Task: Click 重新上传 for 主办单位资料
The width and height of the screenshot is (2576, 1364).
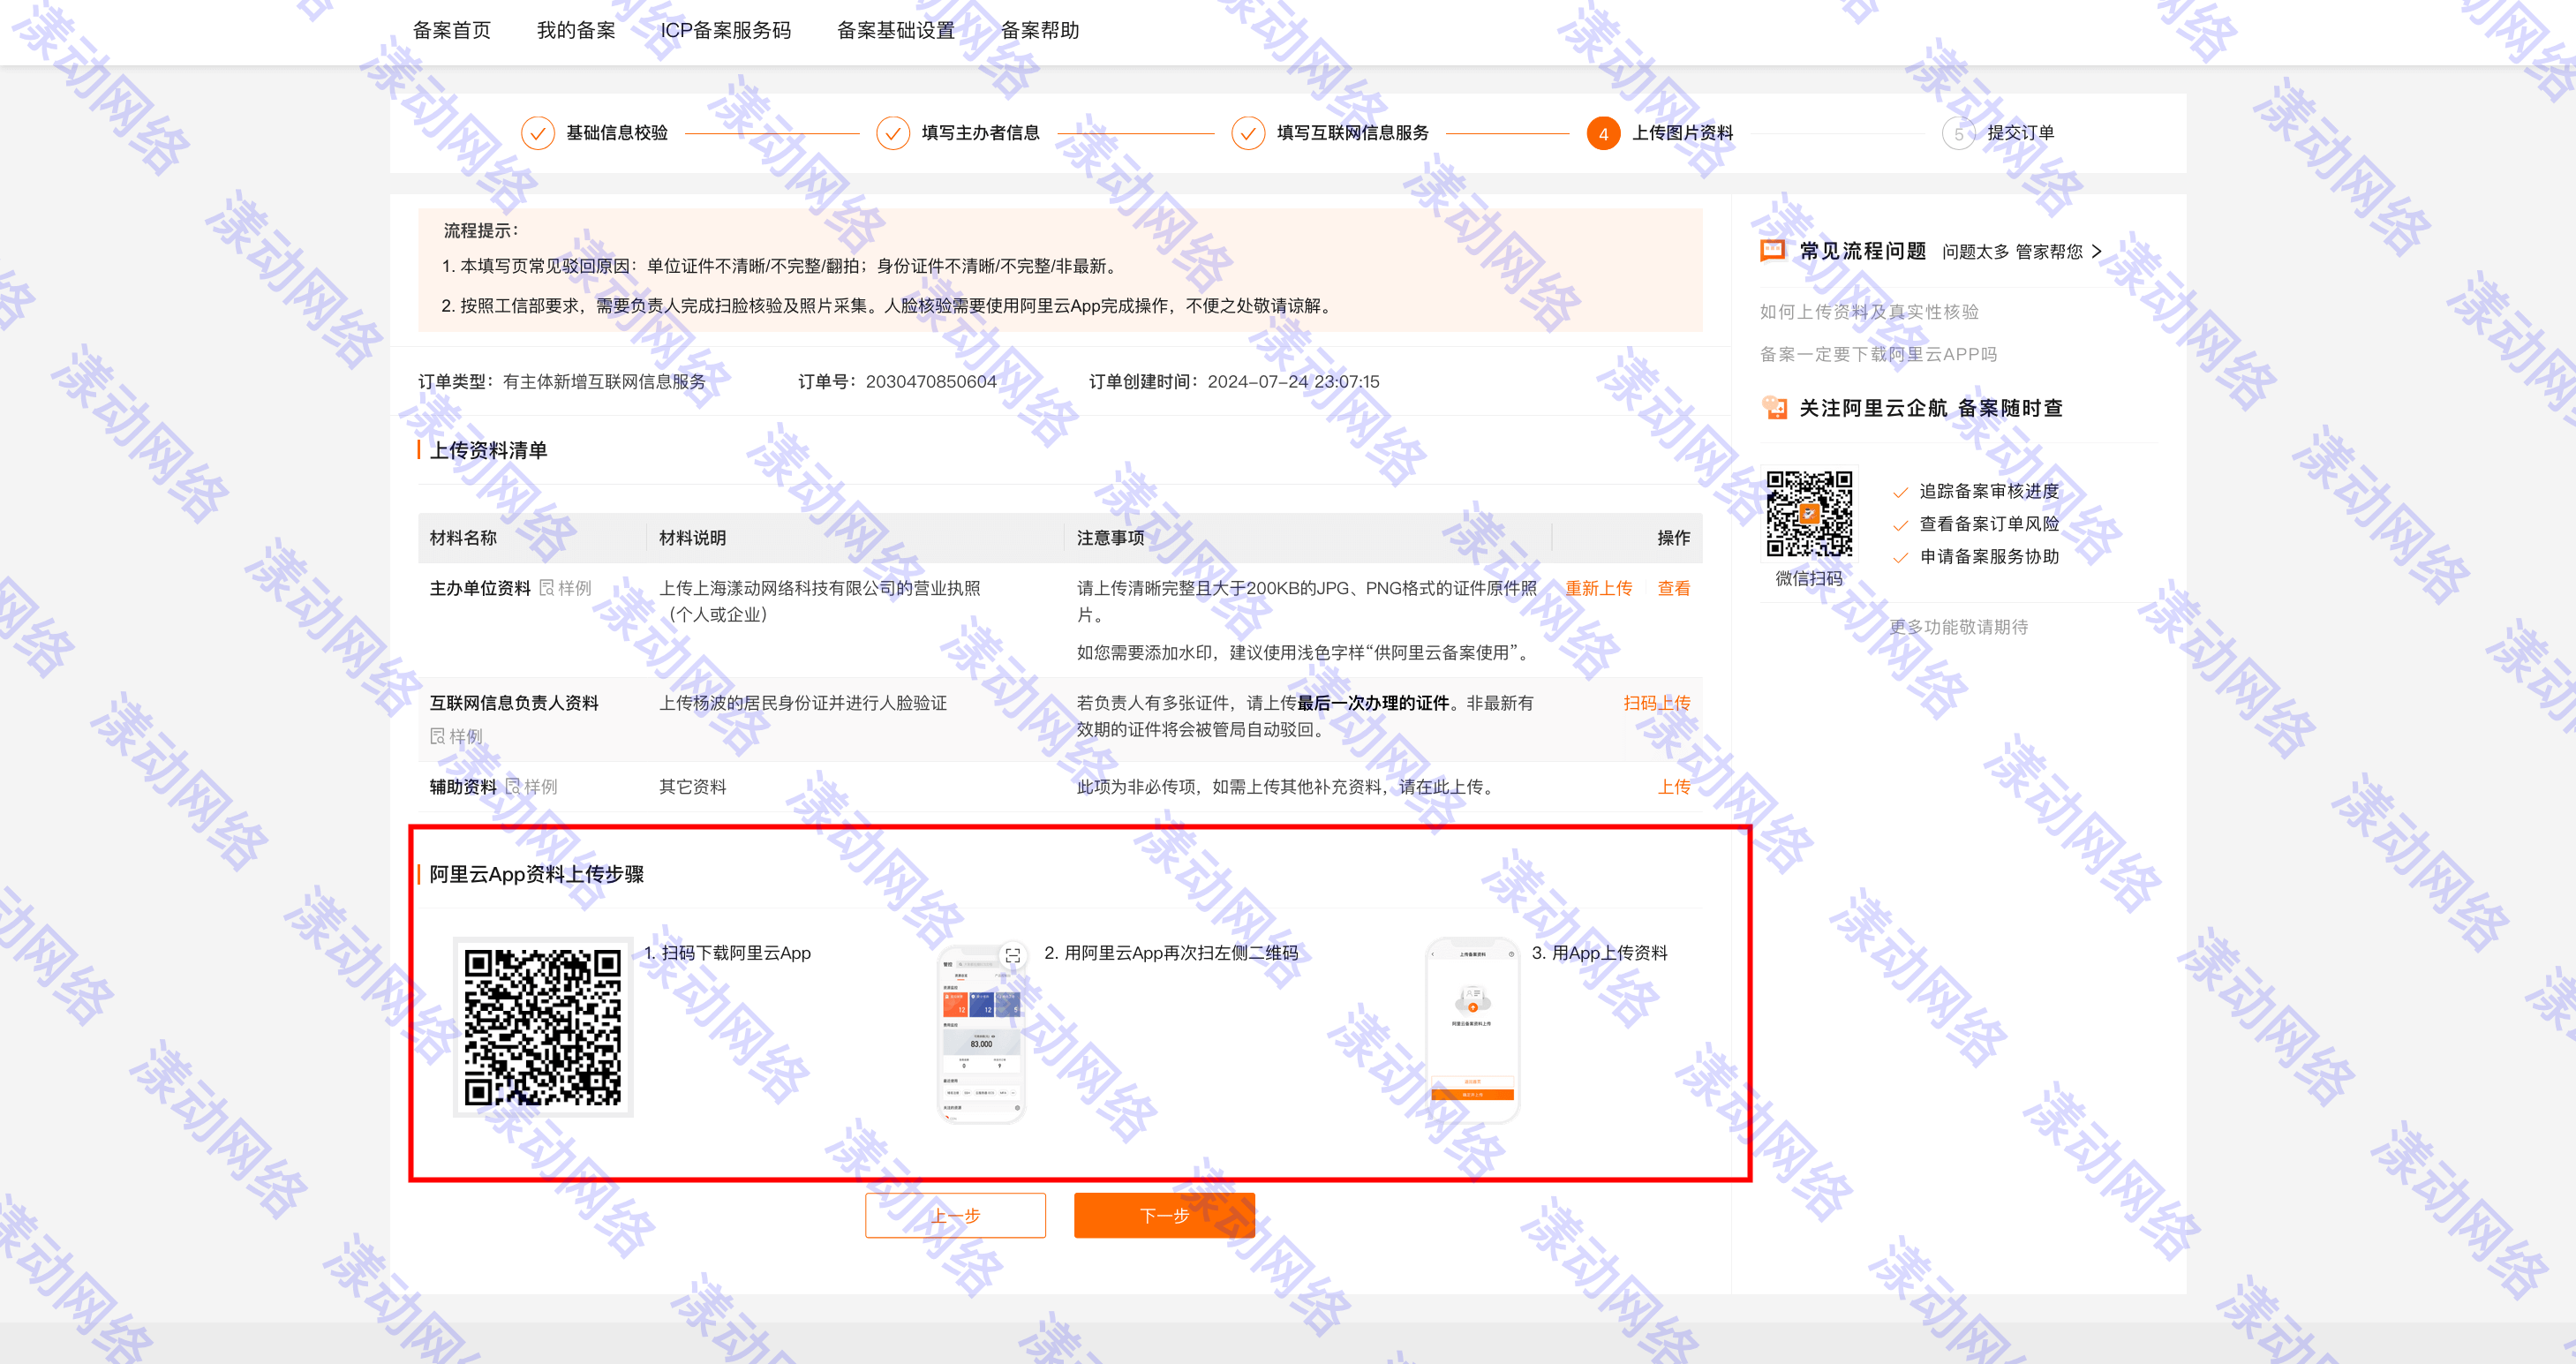Action: (1598, 588)
